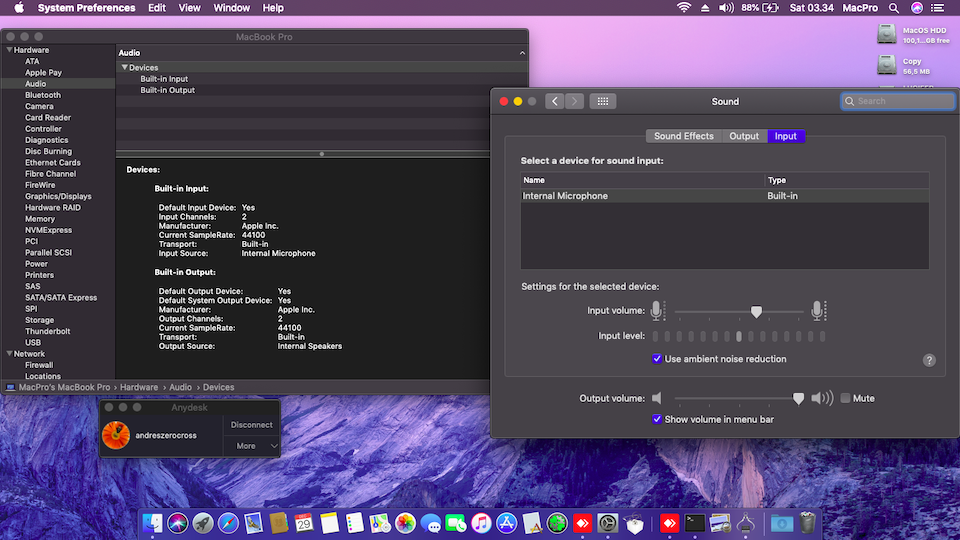
Task: Open Edit menu in menu bar
Action: (x=157, y=8)
